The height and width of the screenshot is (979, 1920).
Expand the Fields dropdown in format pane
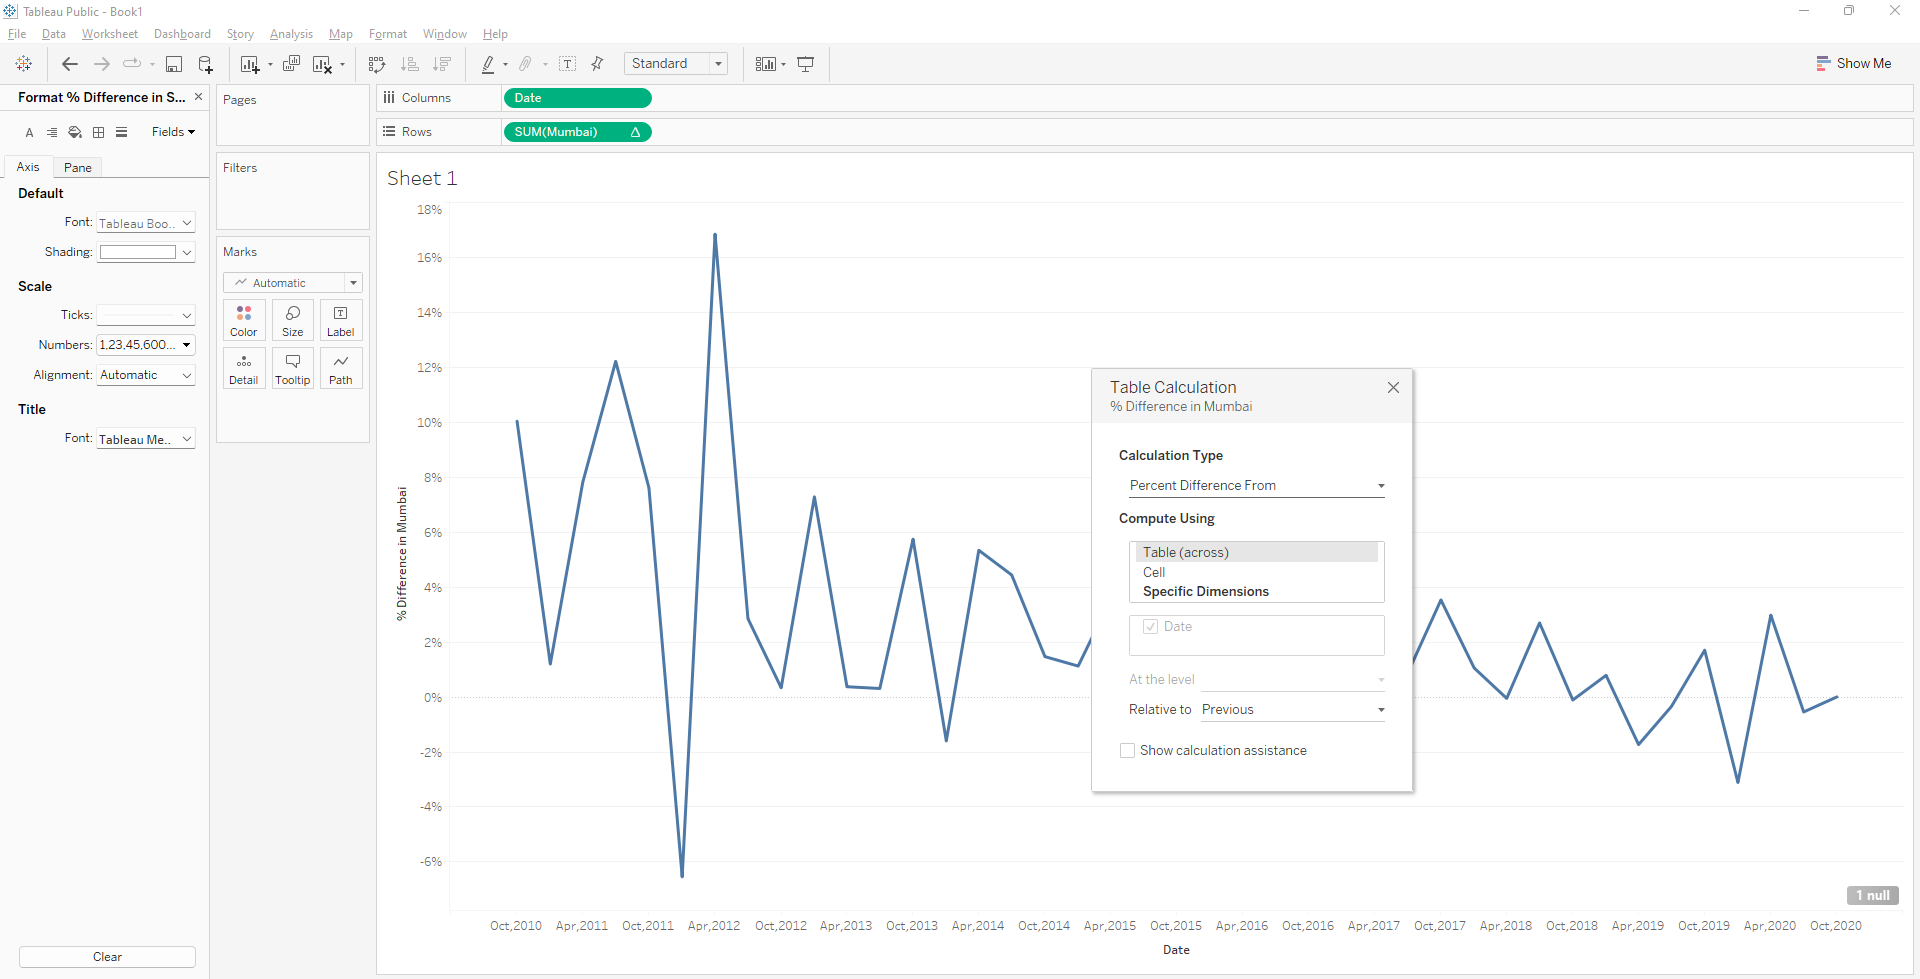(x=173, y=132)
